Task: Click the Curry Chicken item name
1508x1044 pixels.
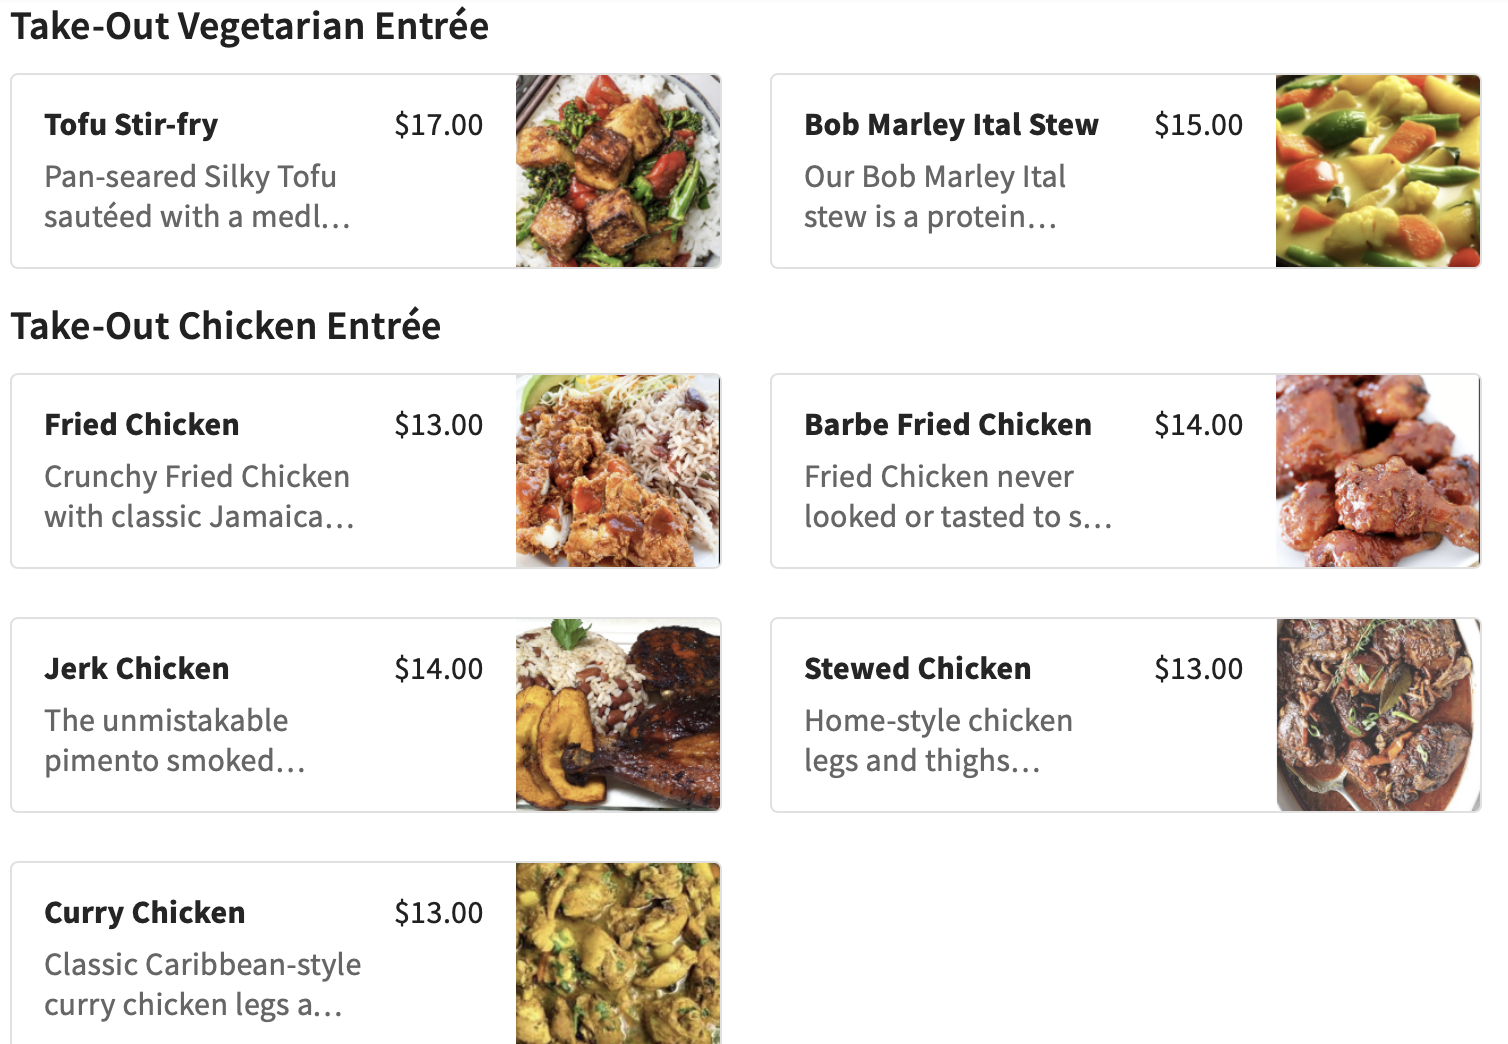Action: tap(145, 913)
